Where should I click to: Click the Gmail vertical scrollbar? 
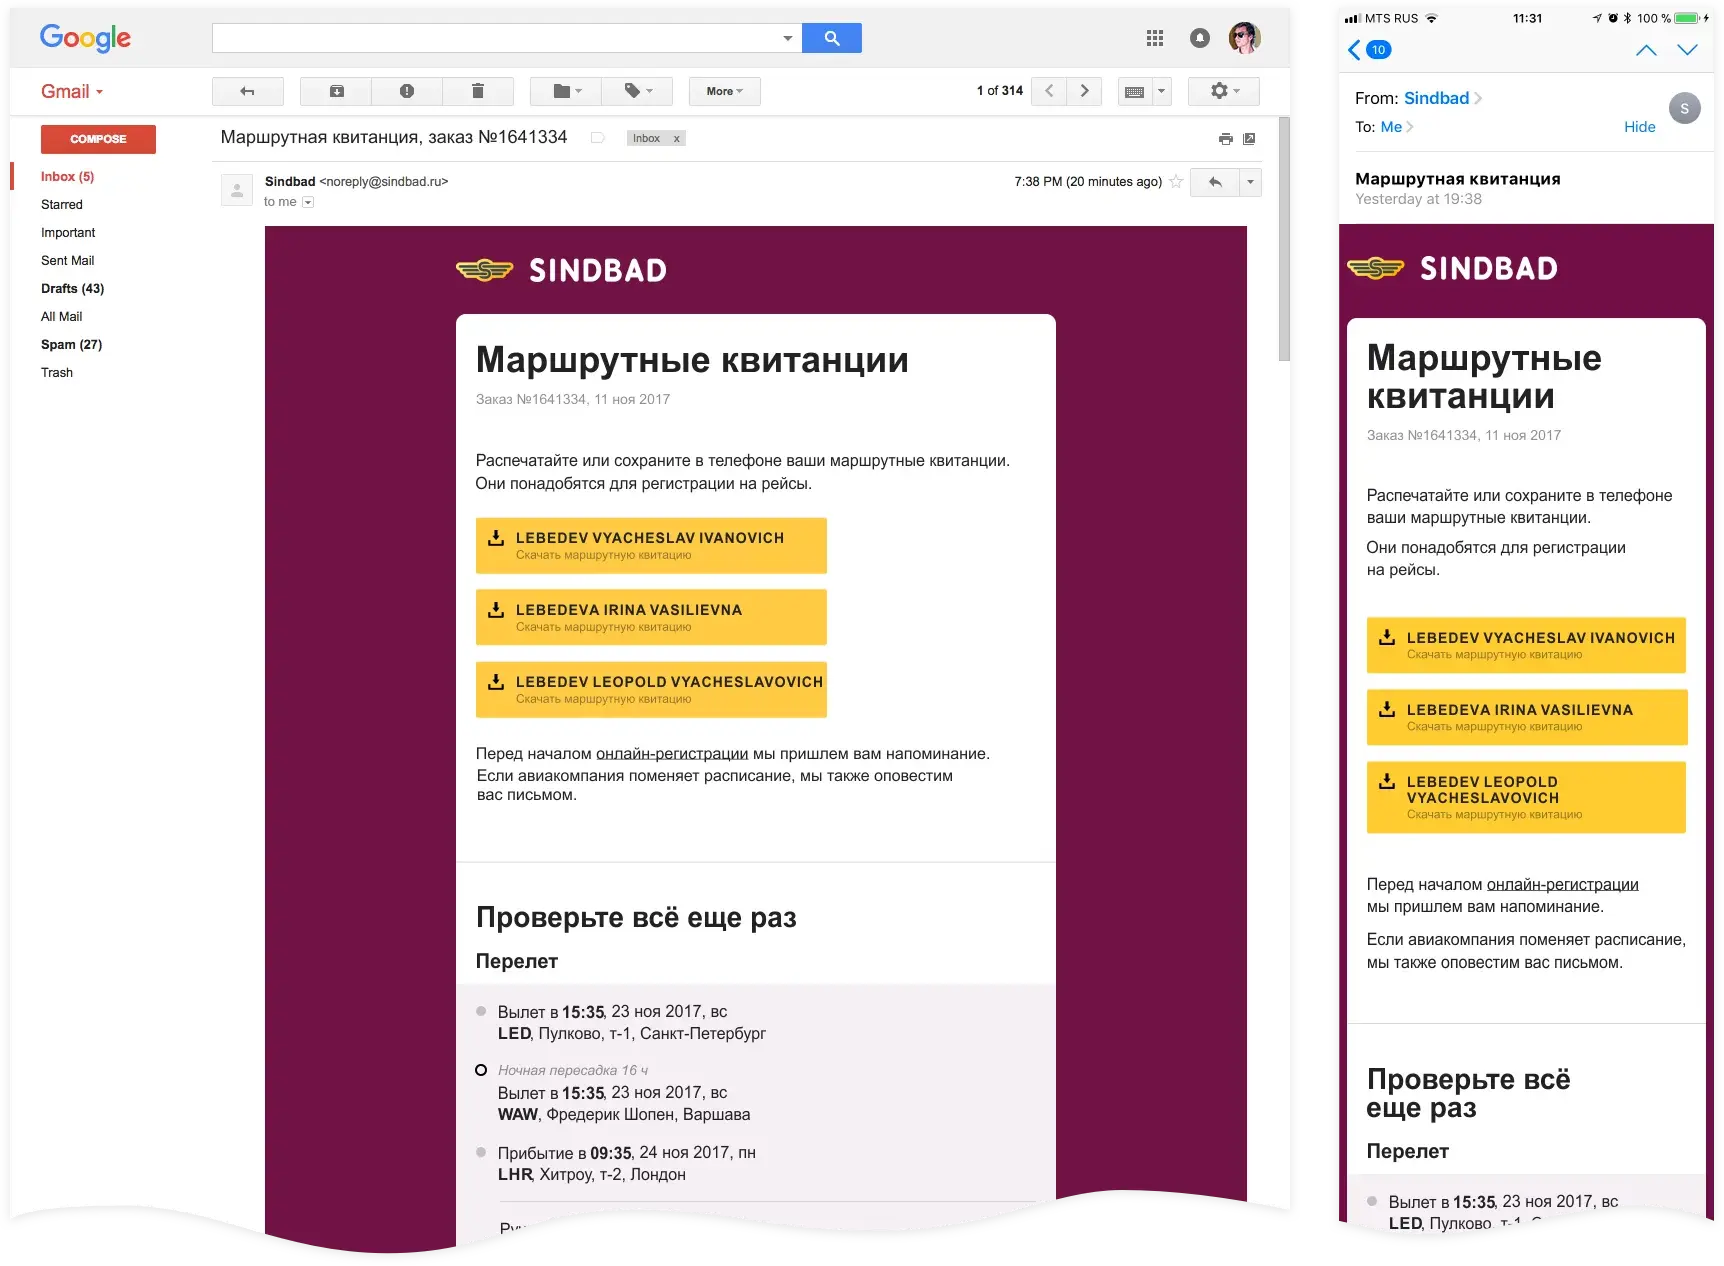tap(1284, 238)
